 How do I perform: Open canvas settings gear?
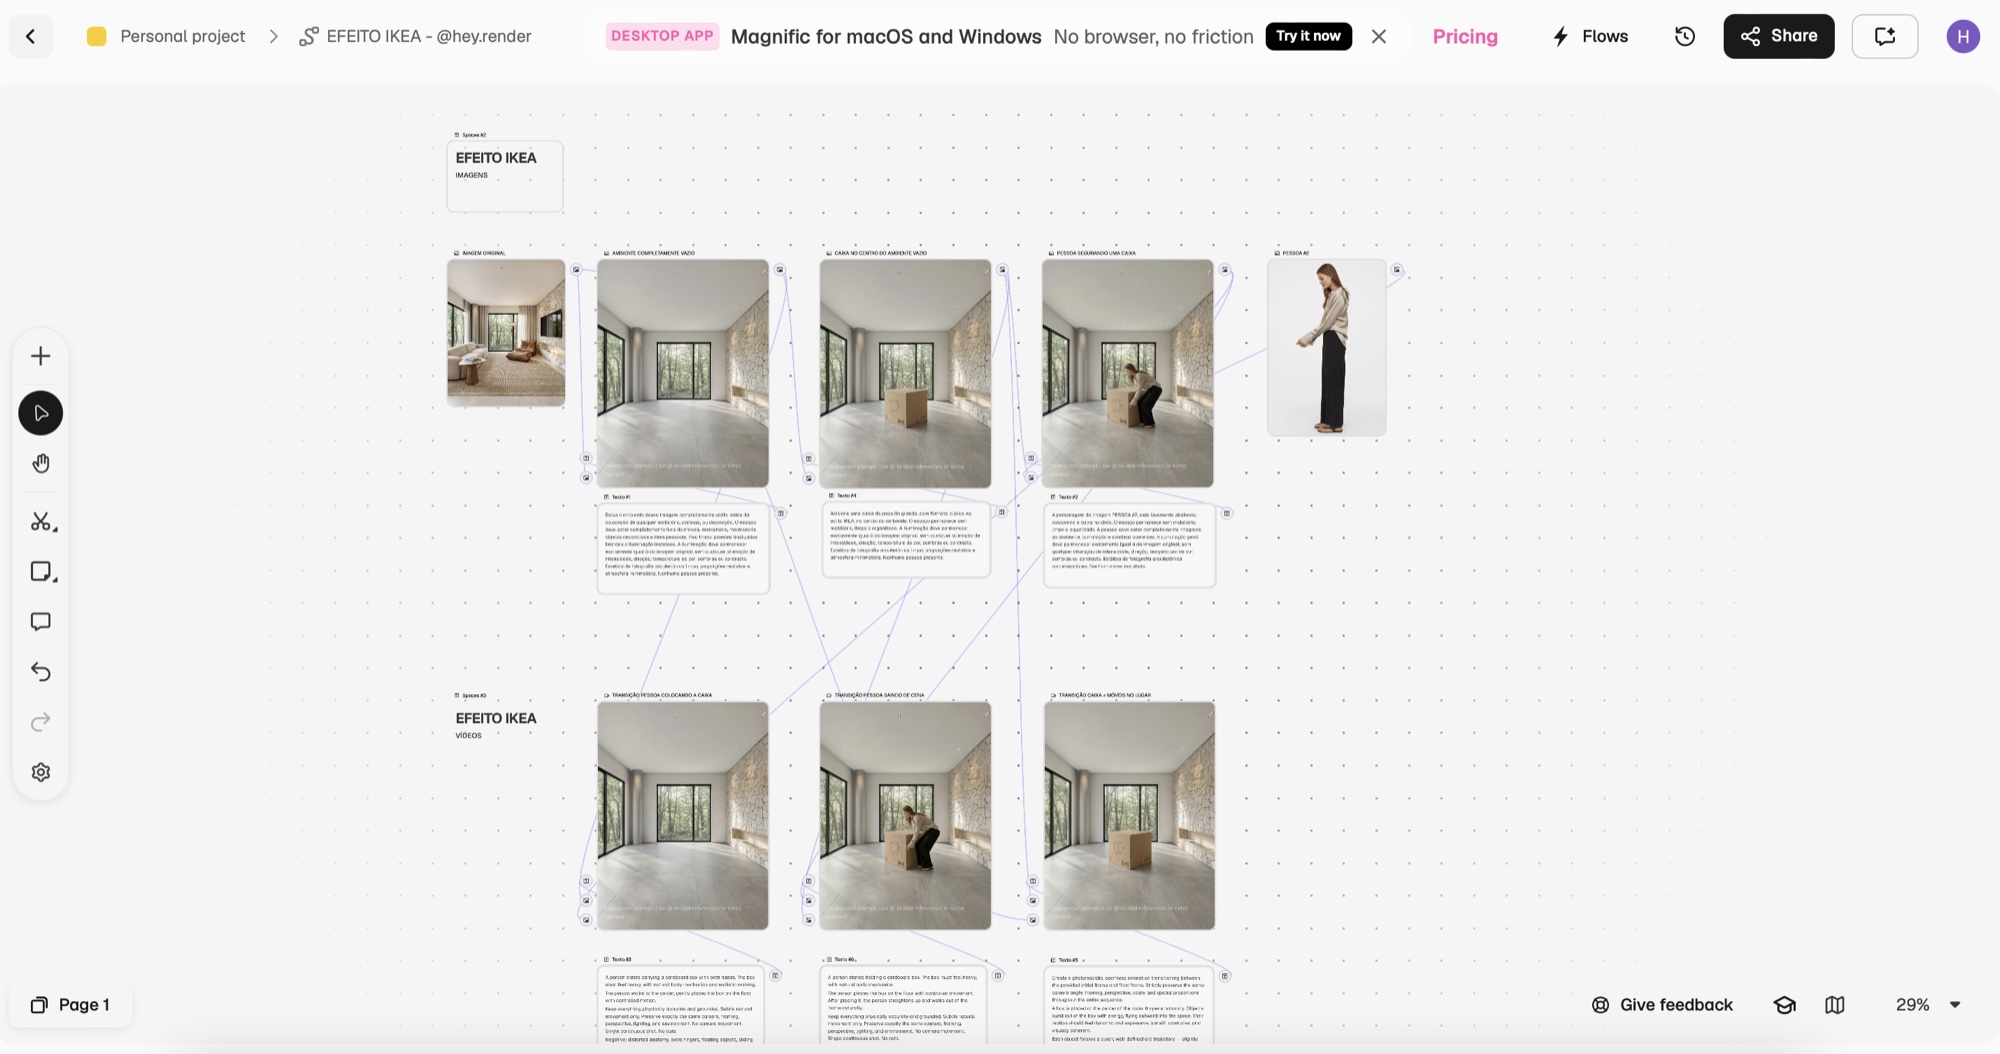[x=41, y=772]
